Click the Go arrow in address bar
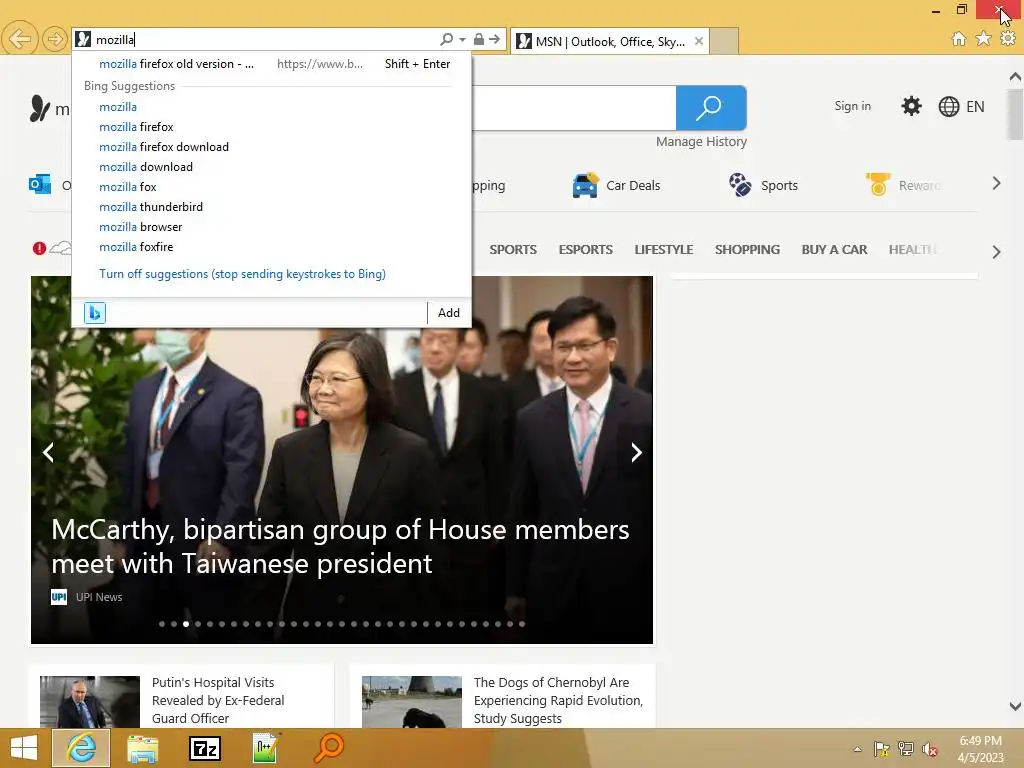Viewport: 1024px width, 768px height. point(494,39)
